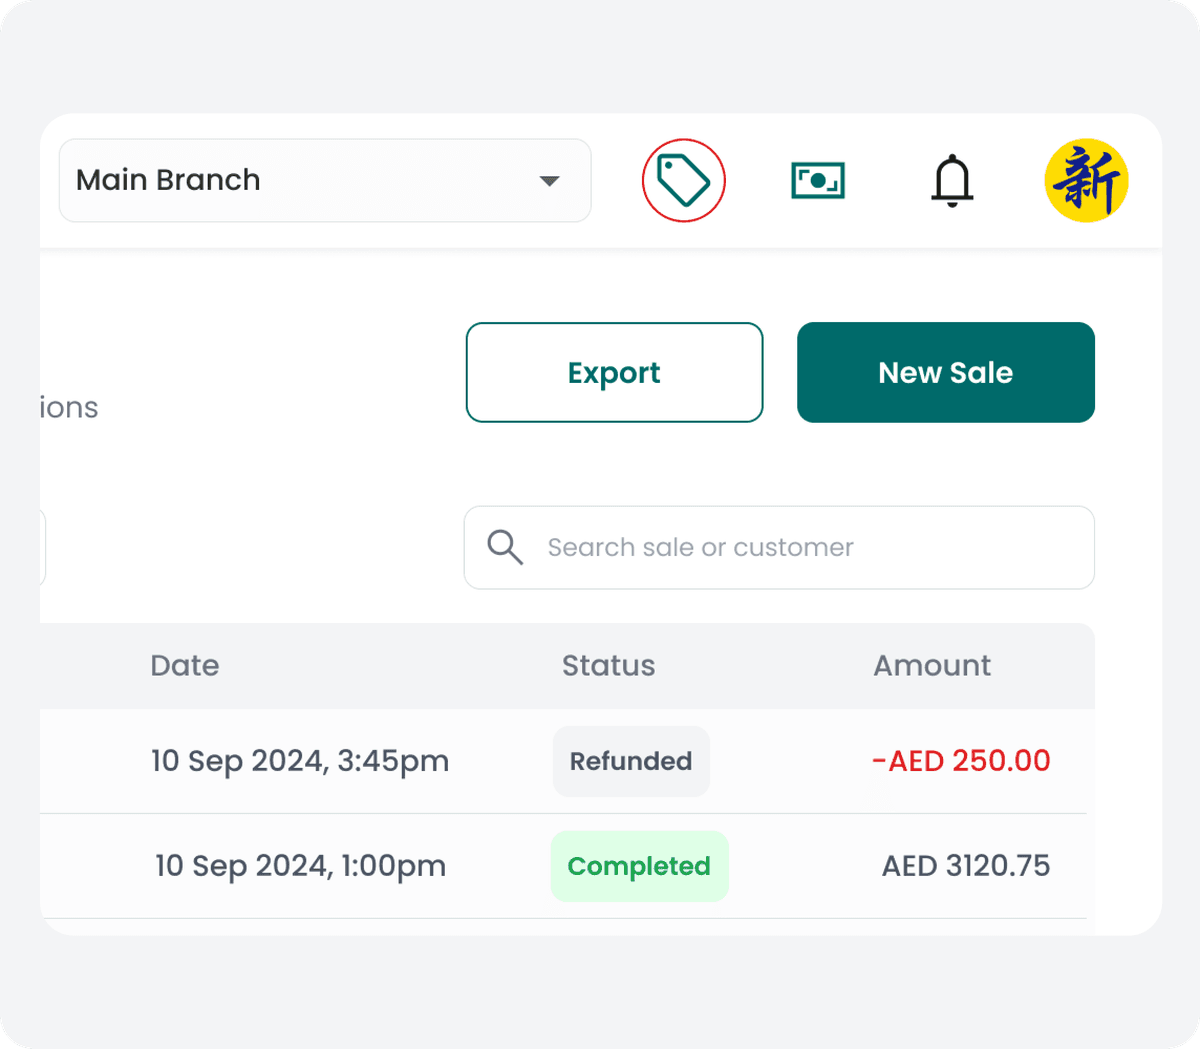Start a New Sale

point(945,372)
